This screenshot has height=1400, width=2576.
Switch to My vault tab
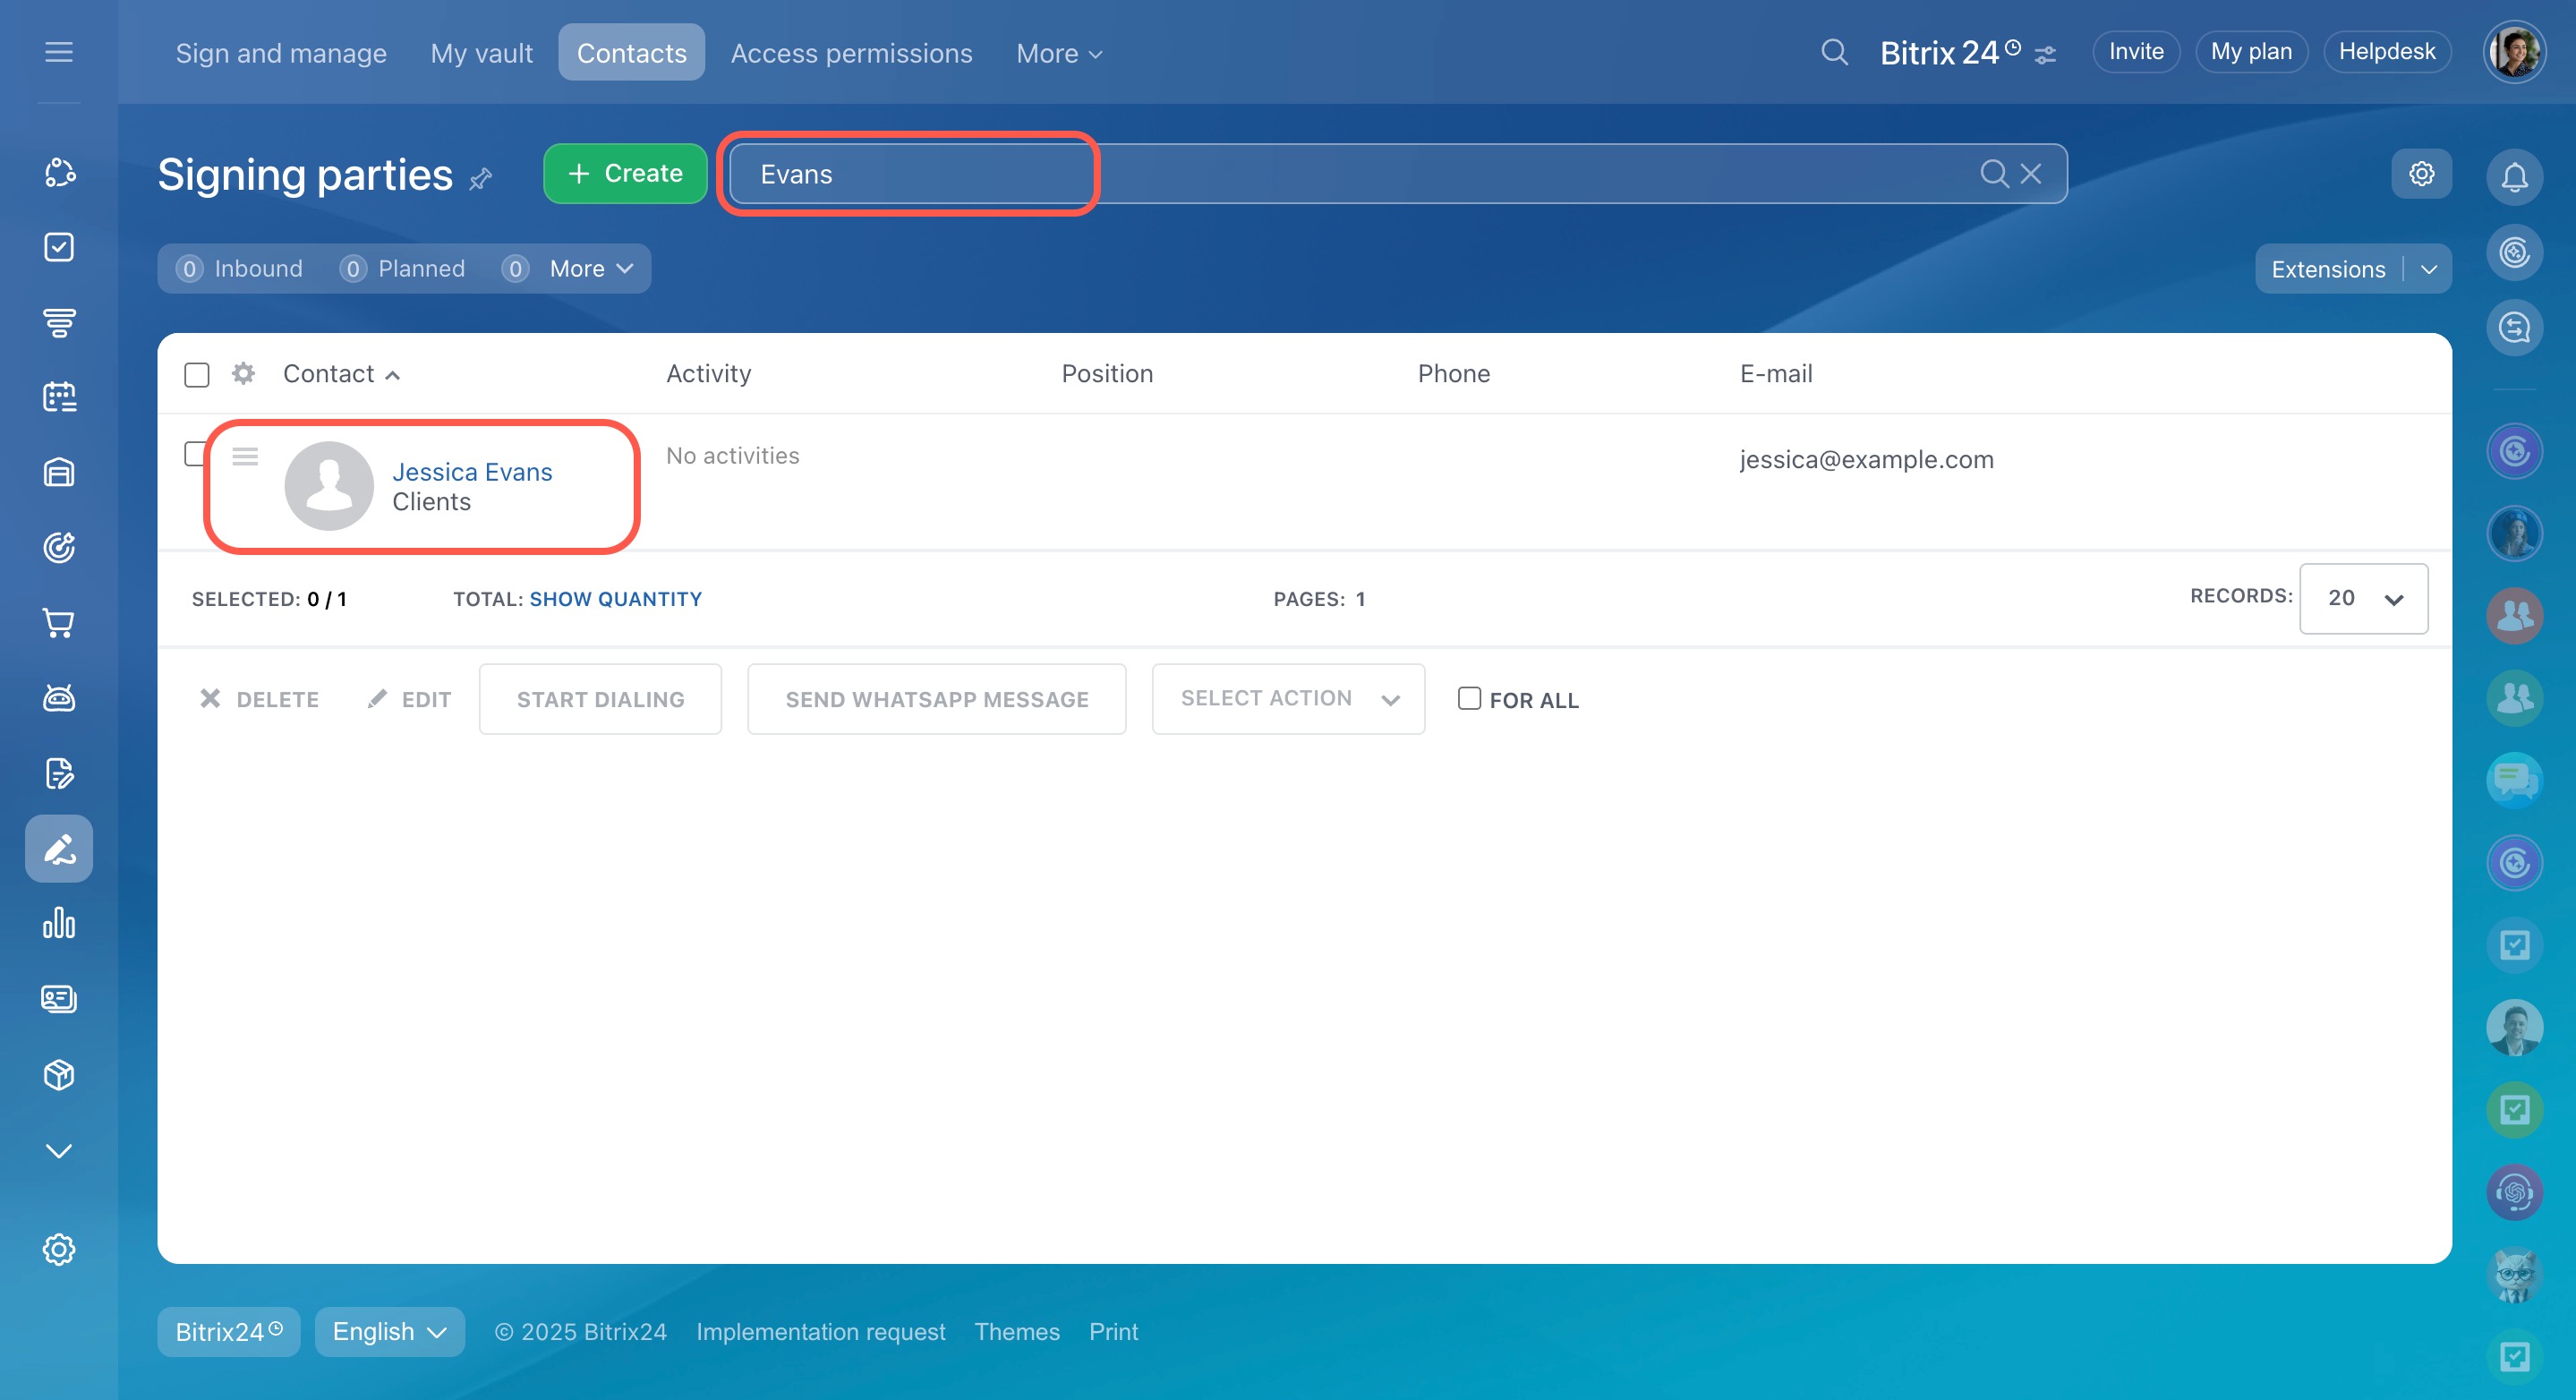pos(481,53)
